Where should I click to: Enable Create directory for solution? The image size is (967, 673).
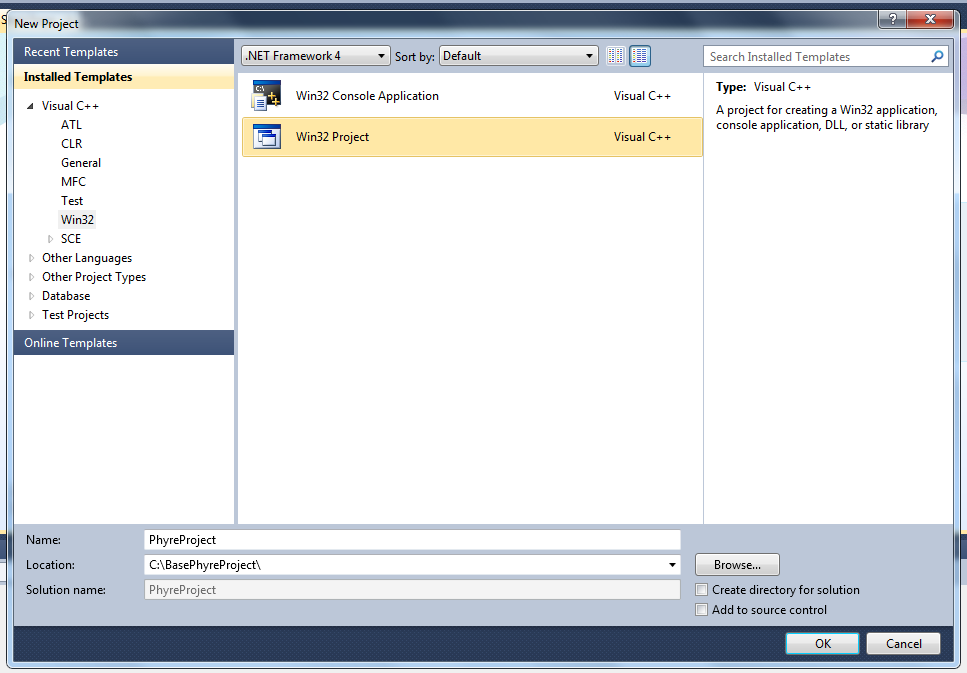[701, 590]
